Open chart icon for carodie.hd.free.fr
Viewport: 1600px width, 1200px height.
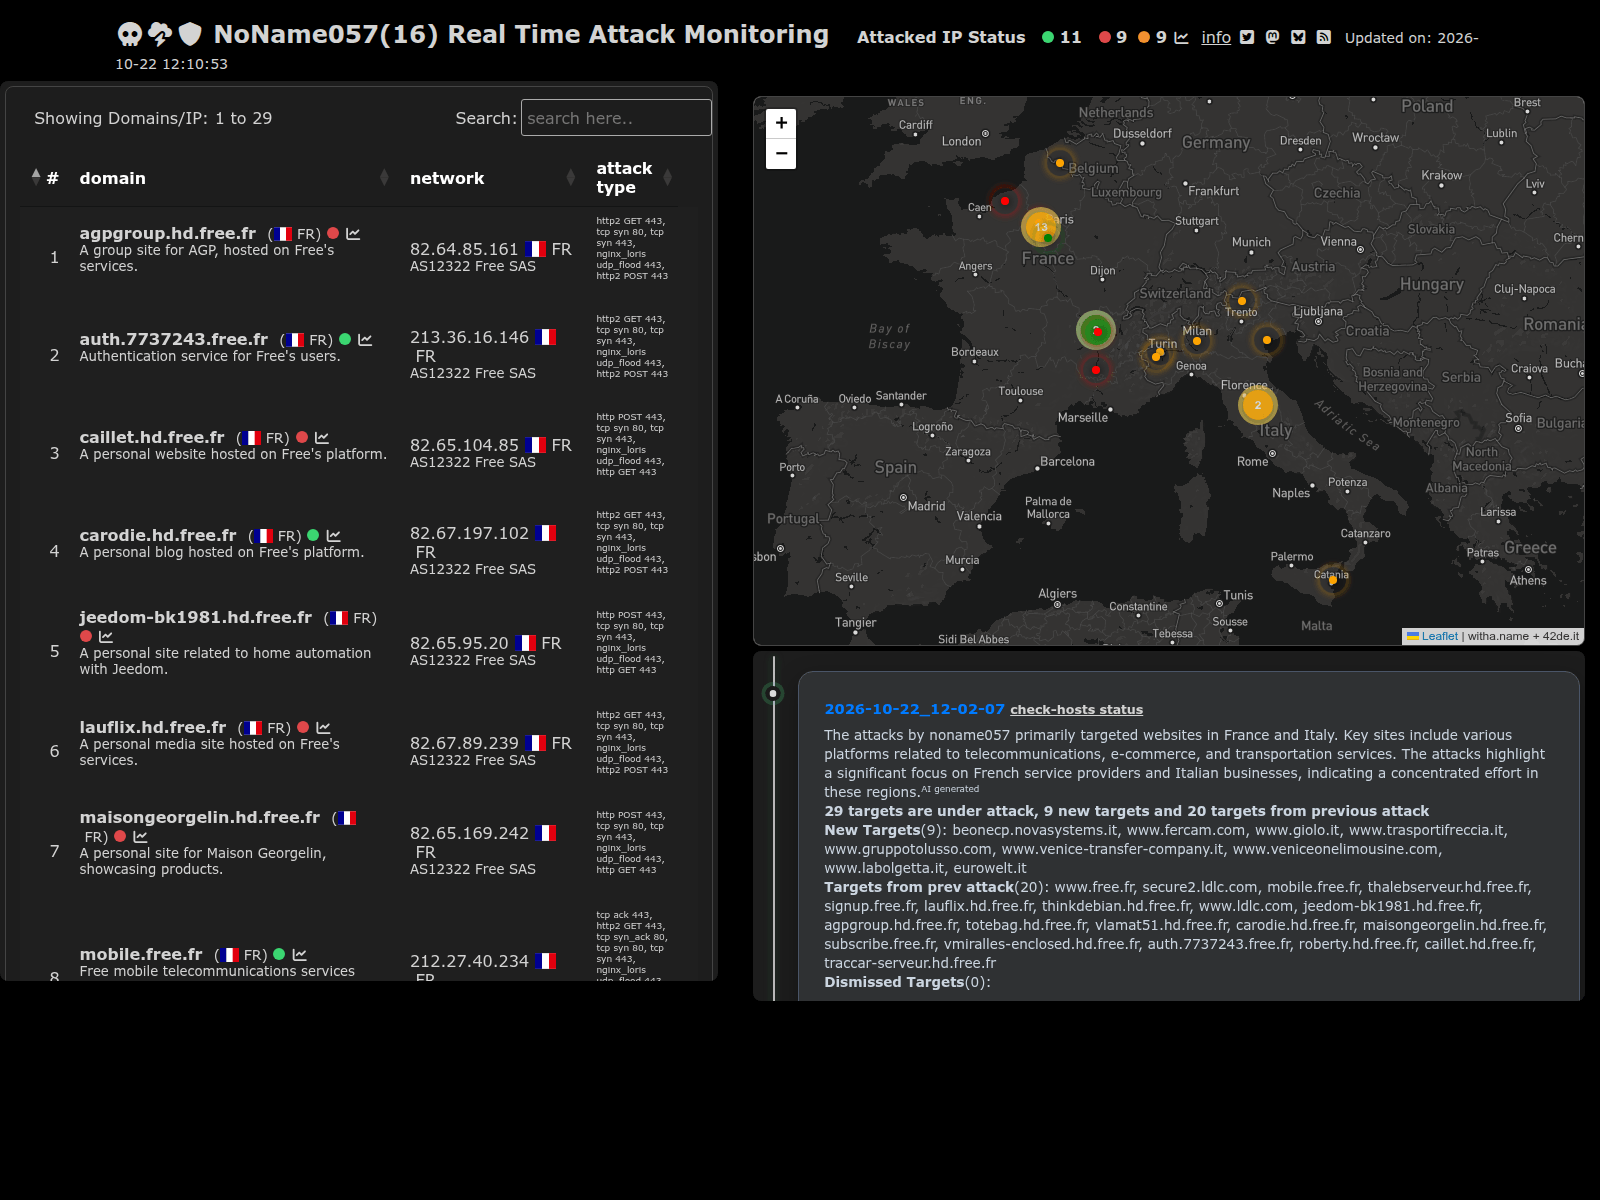click(334, 536)
